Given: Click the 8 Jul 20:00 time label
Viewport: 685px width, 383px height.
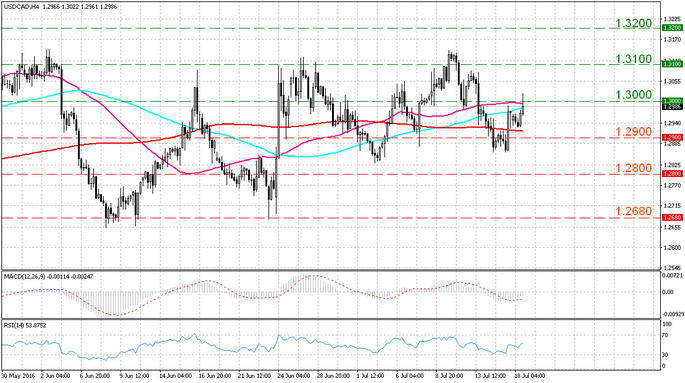Looking at the screenshot, I should (x=449, y=376).
